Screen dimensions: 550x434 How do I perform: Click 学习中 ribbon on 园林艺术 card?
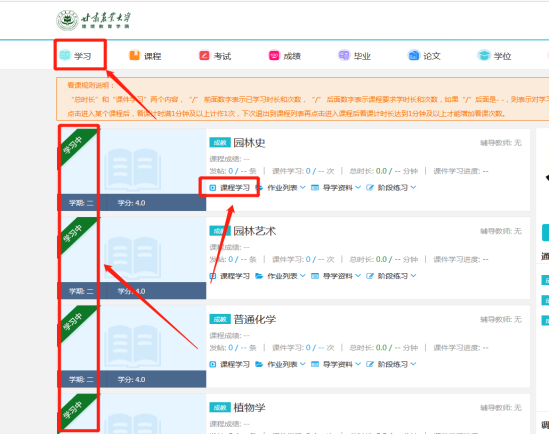(73, 233)
